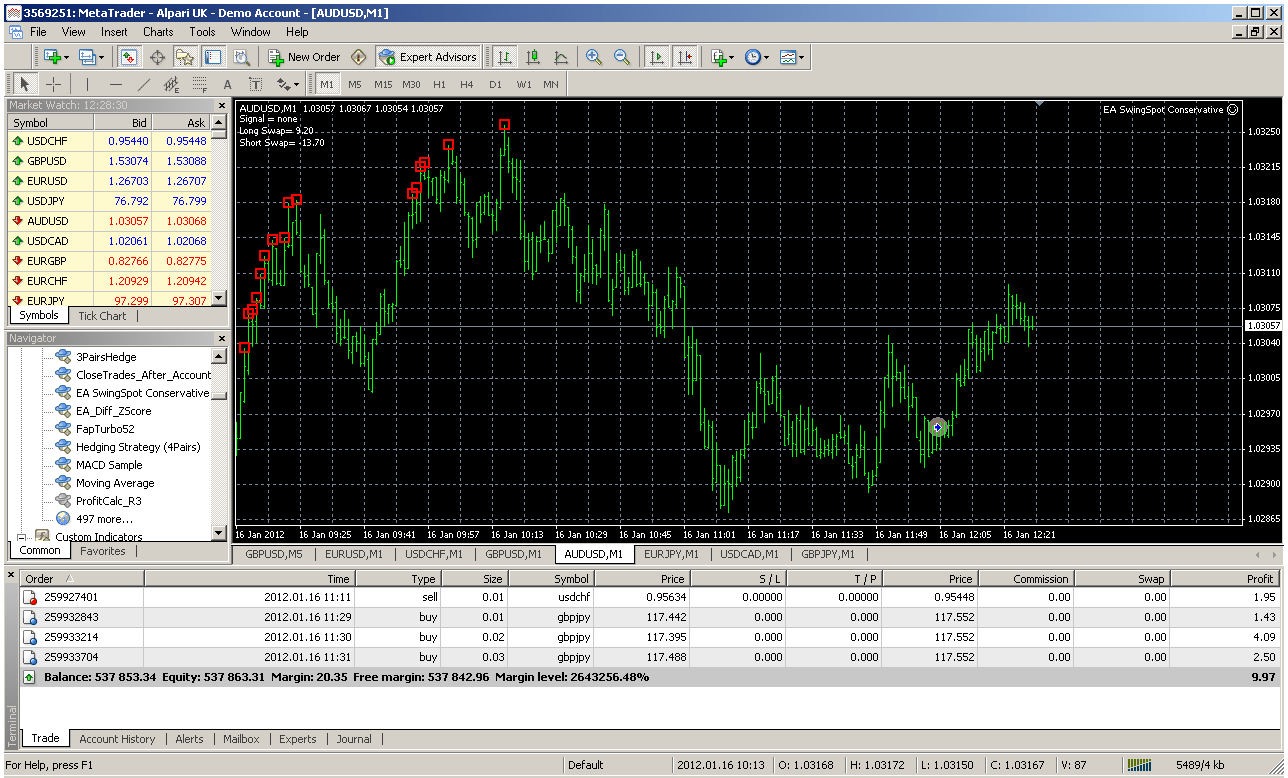Switch to the GBPJPY,M1 chart tab
1288x778 pixels.
pyautogui.click(x=827, y=553)
